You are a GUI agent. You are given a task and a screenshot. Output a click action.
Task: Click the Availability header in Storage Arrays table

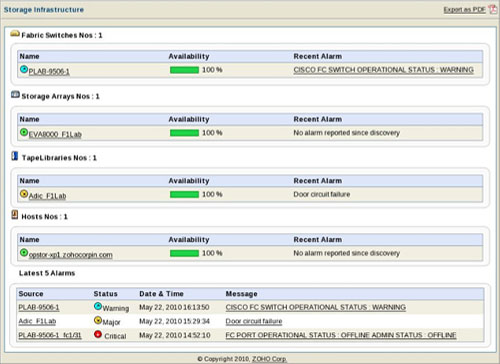pos(189,119)
